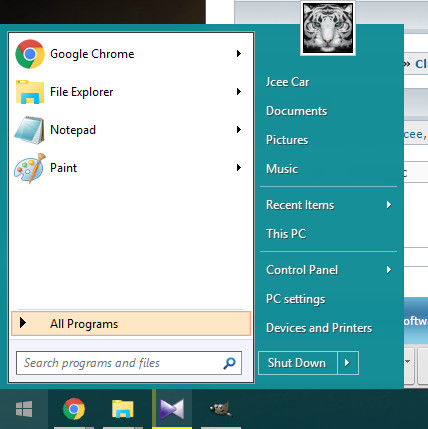Expand the Recent Items submenu arrow
428x429 pixels.
pos(389,205)
